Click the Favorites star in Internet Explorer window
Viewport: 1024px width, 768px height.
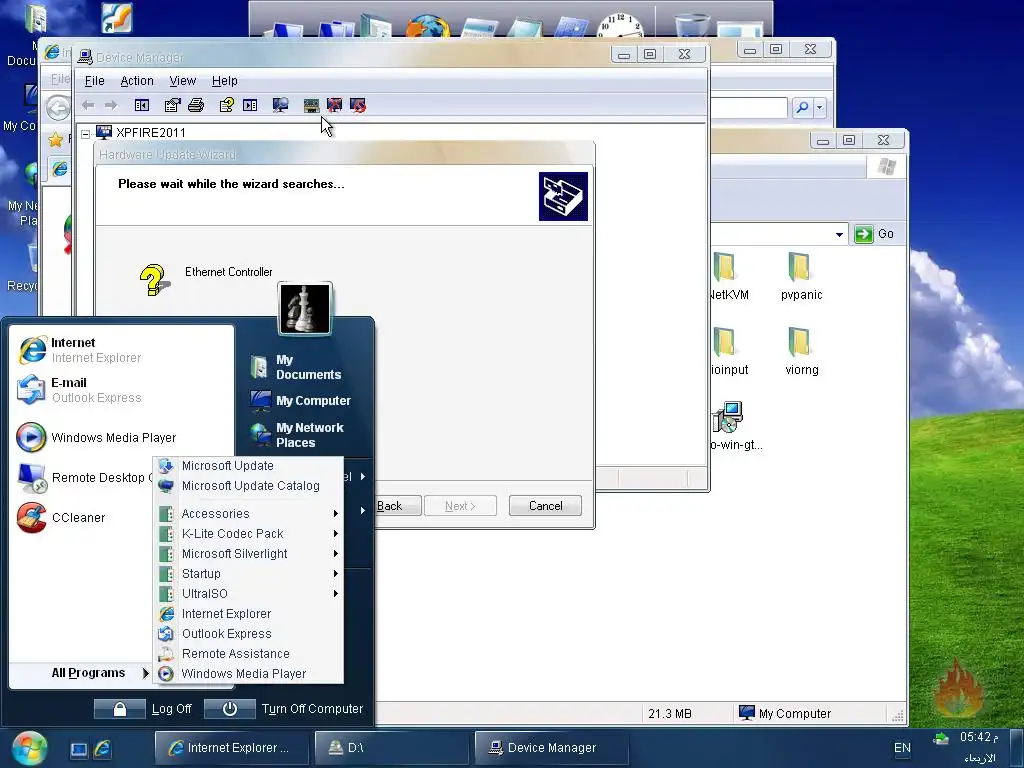coord(56,139)
